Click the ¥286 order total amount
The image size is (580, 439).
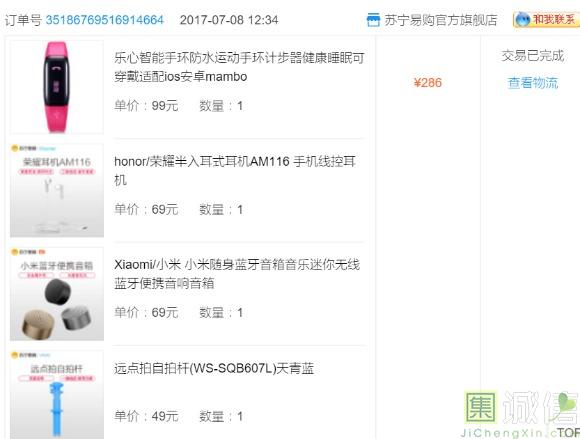pyautogui.click(x=428, y=82)
